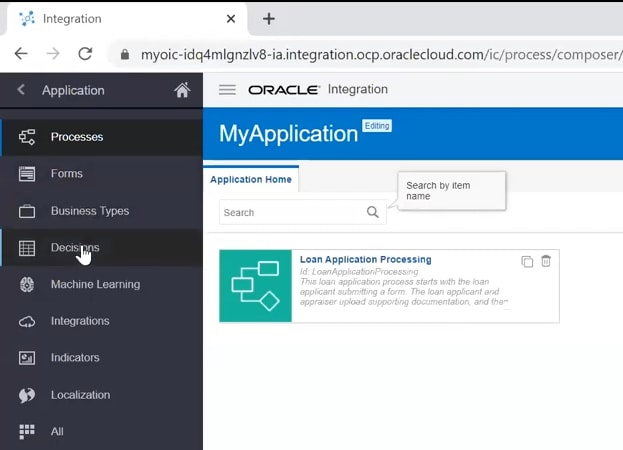623x450 pixels.
Task: Select Processes in the sidebar
Action: (x=77, y=137)
